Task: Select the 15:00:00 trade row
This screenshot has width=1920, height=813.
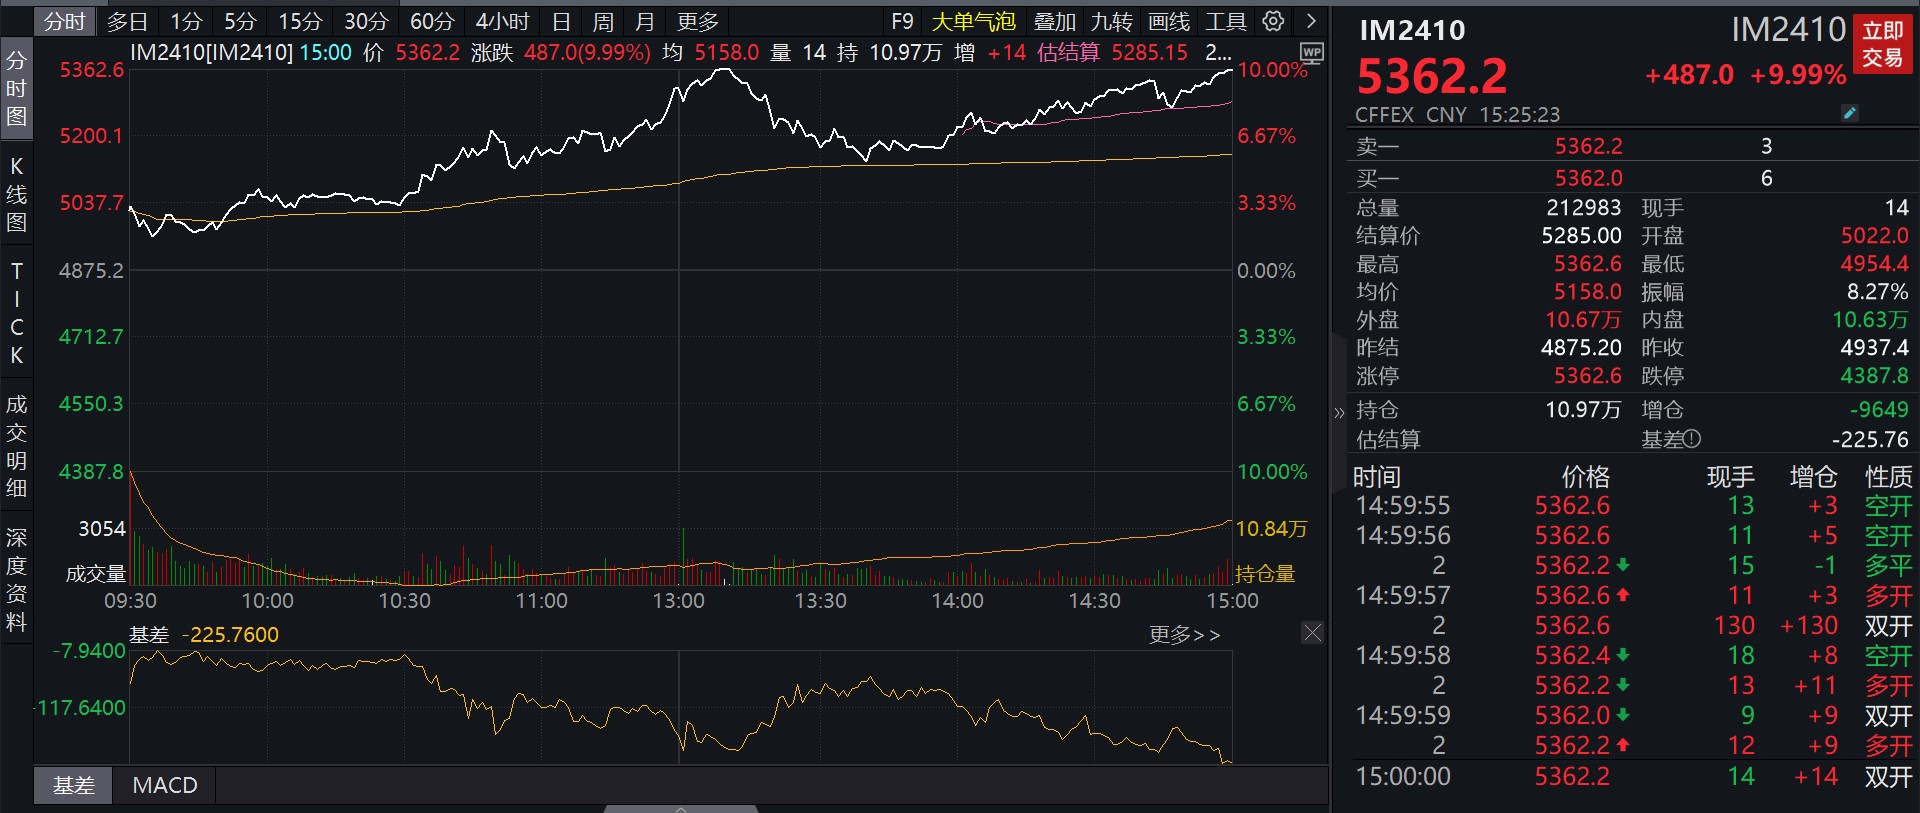Action: coord(1632,776)
